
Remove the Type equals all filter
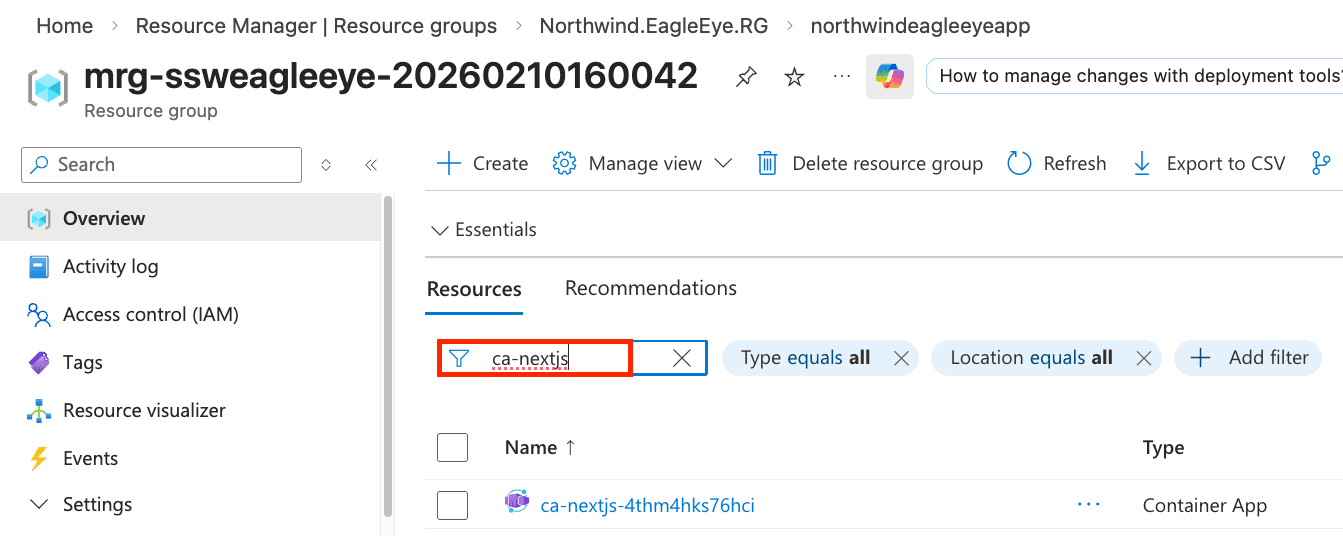click(x=901, y=358)
